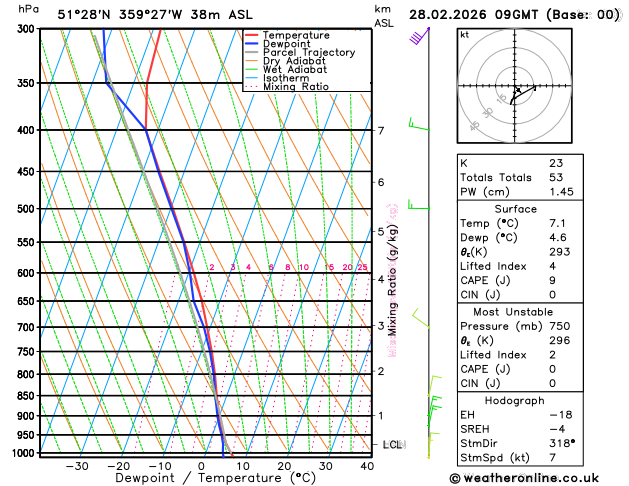The height and width of the screenshot is (486, 629).
Task: Click the 400 hPa pressure label
Action: [28, 130]
